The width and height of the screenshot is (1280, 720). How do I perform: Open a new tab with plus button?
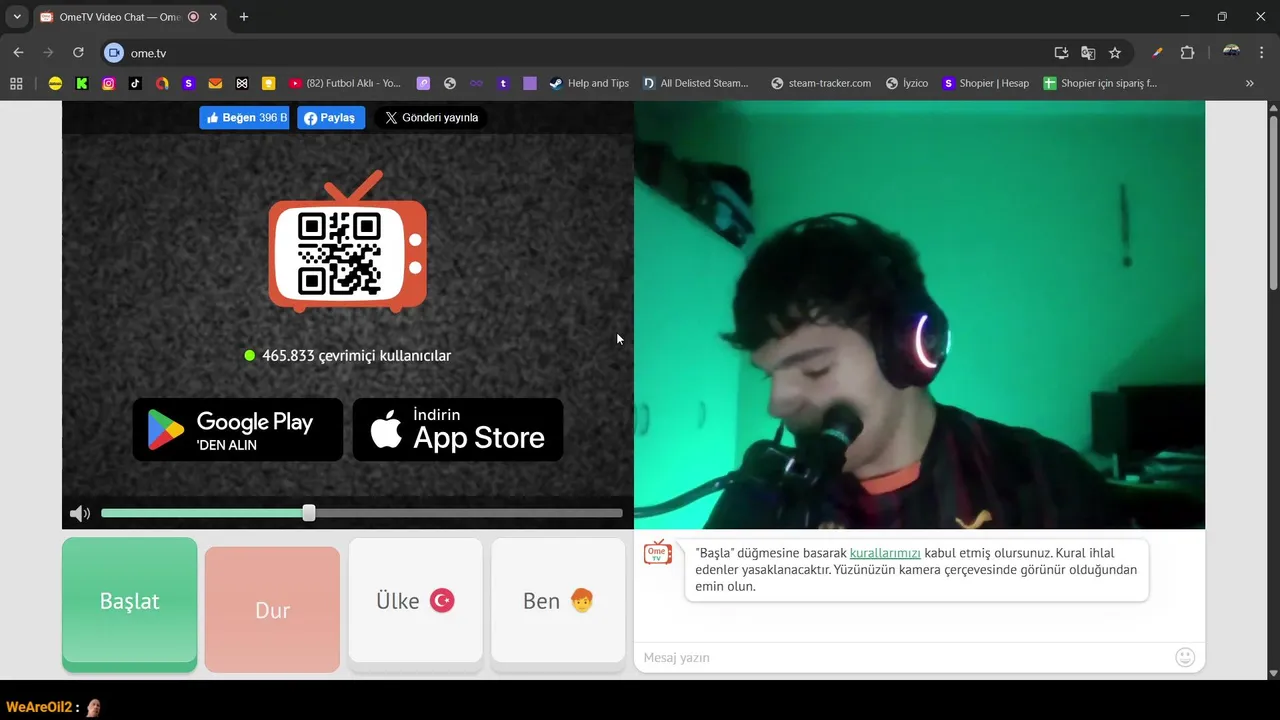(244, 17)
